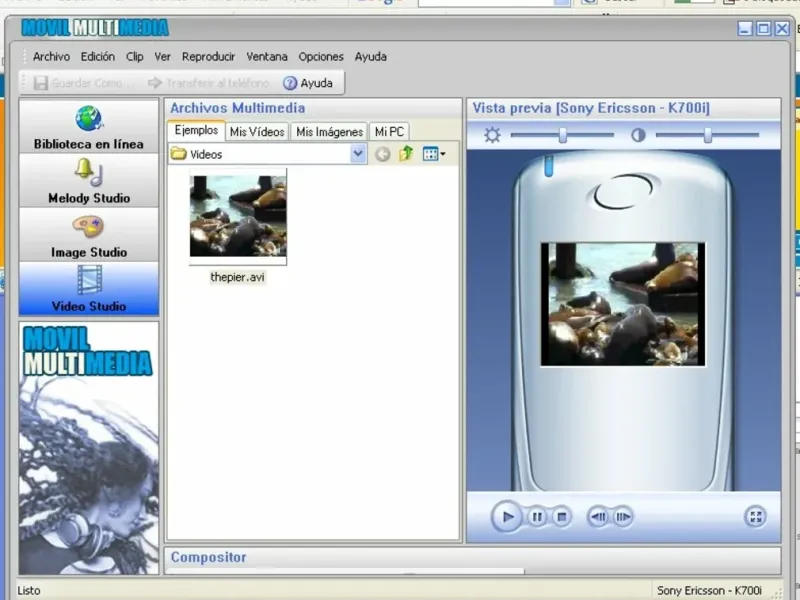Click the grayed back navigation arrow
The width and height of the screenshot is (800, 600).
(x=382, y=154)
